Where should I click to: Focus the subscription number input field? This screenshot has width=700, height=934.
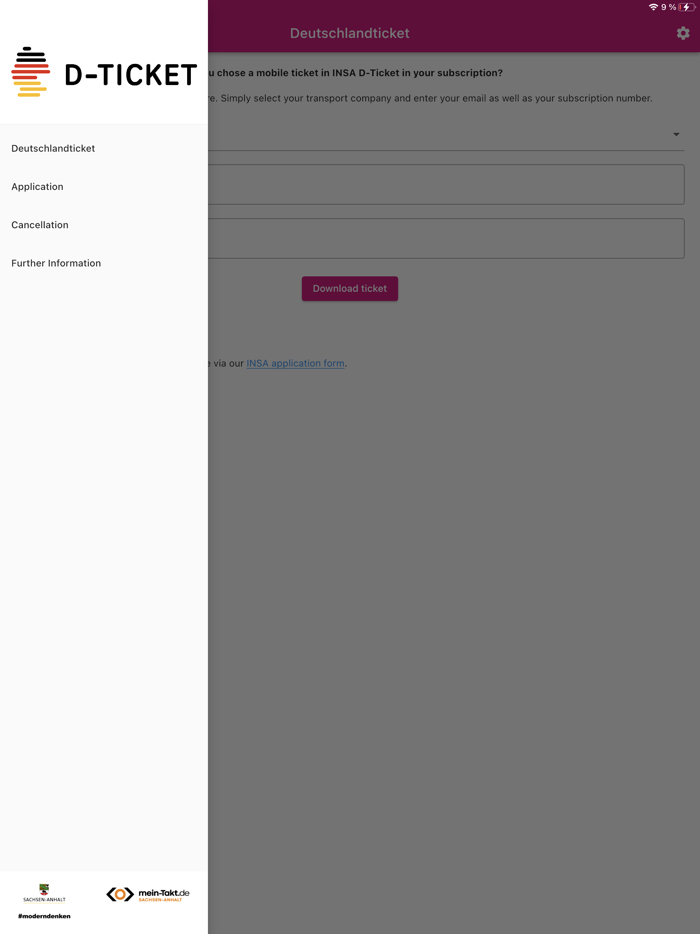click(446, 238)
